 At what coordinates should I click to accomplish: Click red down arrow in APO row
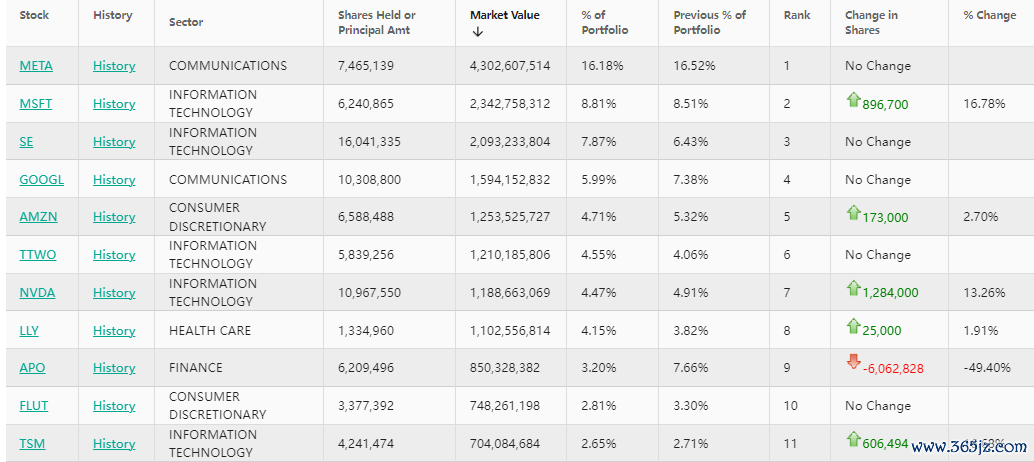tap(853, 362)
